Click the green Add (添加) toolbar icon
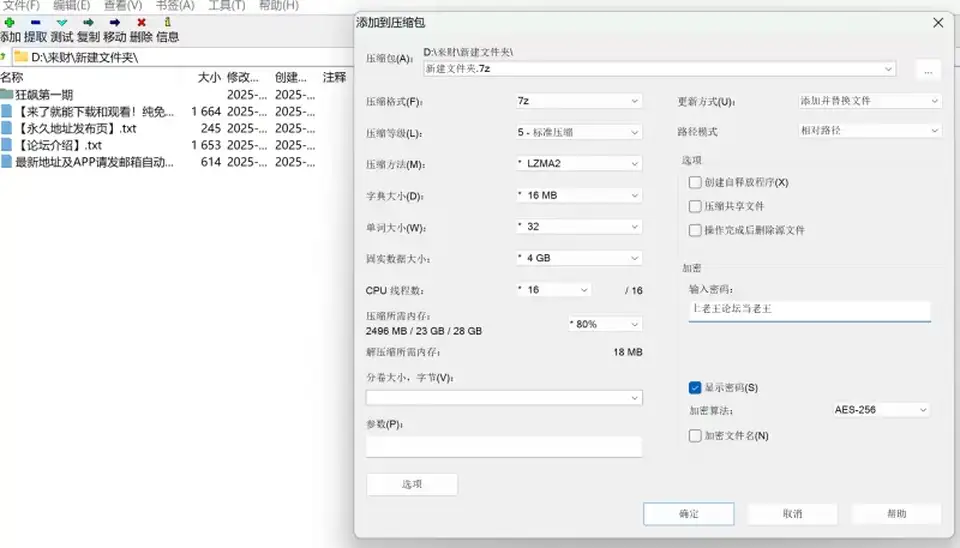Image resolution: width=960 pixels, height=548 pixels. tap(9, 22)
